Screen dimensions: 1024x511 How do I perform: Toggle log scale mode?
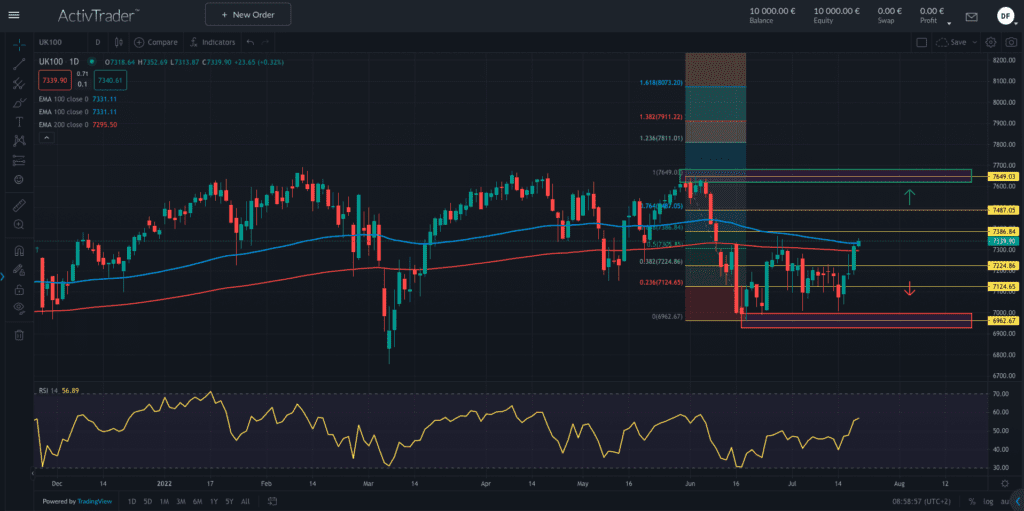coord(986,501)
